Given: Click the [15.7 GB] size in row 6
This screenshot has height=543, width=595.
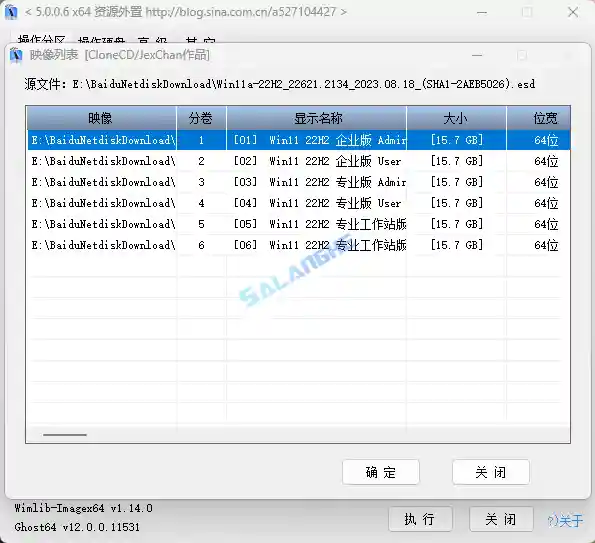Looking at the screenshot, I should (x=457, y=245).
